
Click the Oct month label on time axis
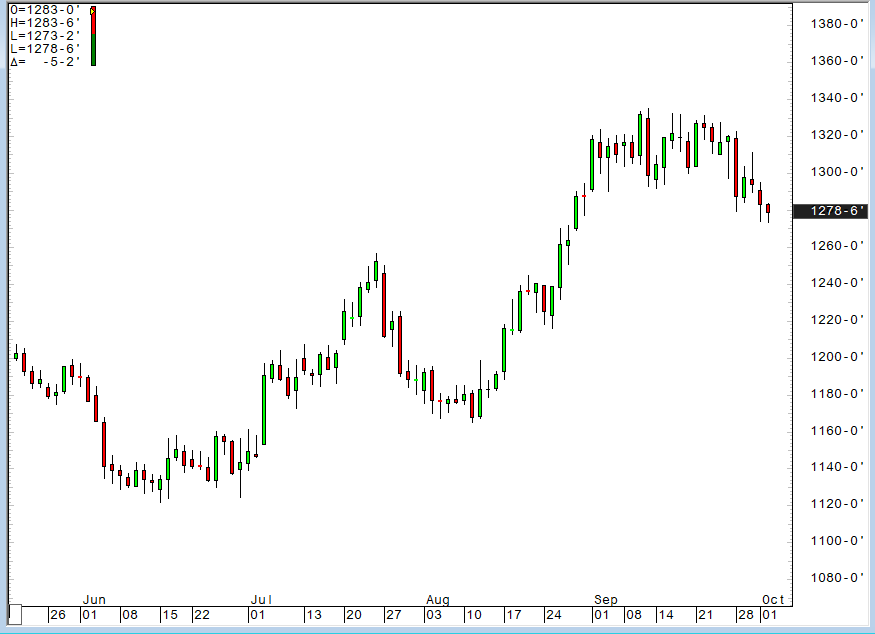pos(773,599)
